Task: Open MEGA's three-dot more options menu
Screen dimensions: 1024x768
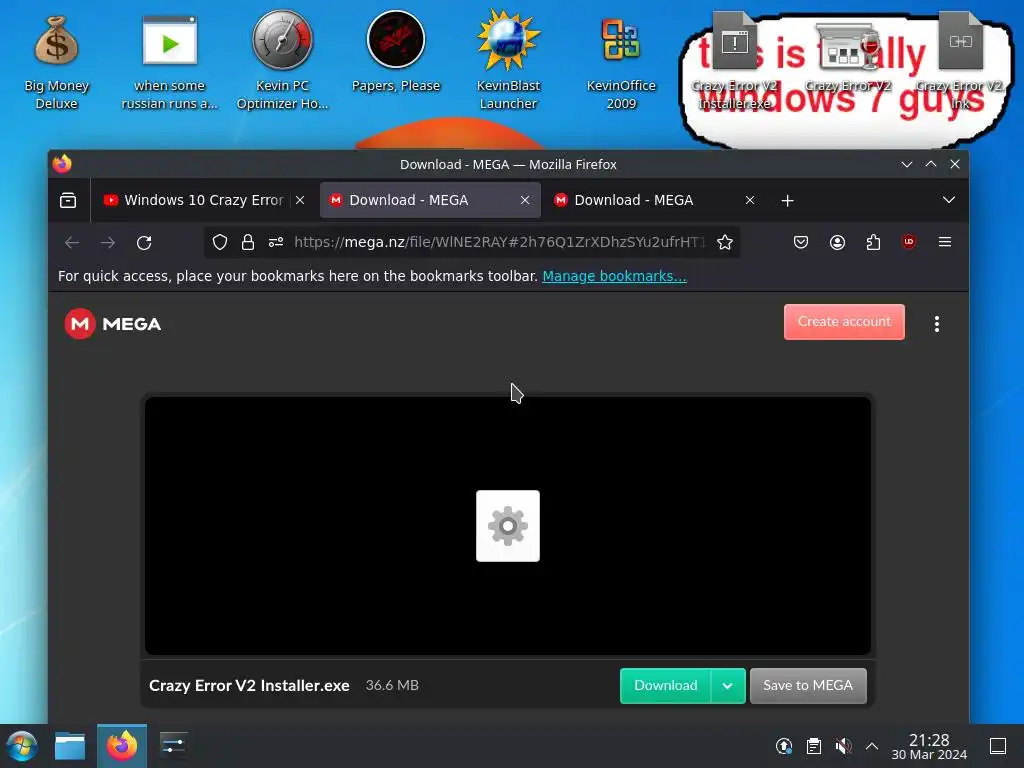Action: tap(936, 324)
